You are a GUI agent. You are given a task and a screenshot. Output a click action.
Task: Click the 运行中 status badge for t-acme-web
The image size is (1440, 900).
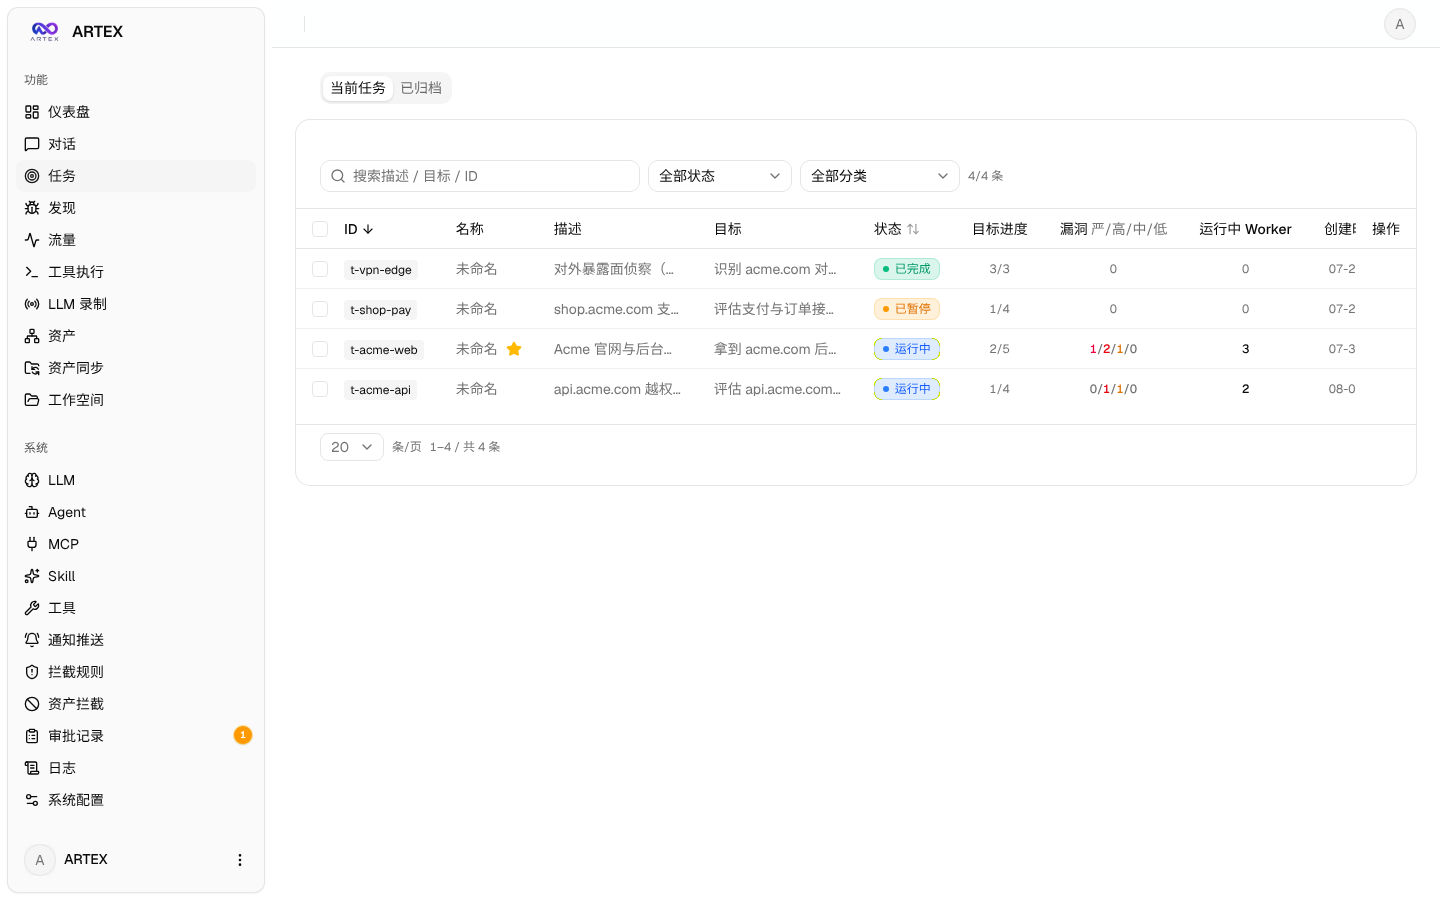click(907, 349)
